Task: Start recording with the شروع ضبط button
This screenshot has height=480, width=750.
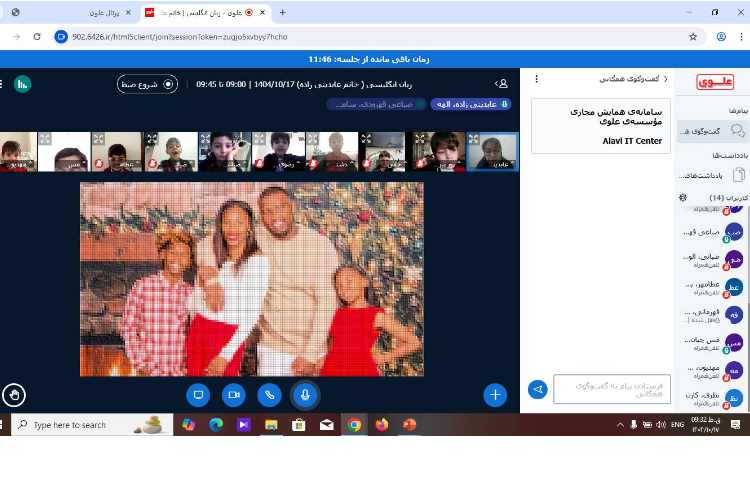Action: (x=147, y=84)
